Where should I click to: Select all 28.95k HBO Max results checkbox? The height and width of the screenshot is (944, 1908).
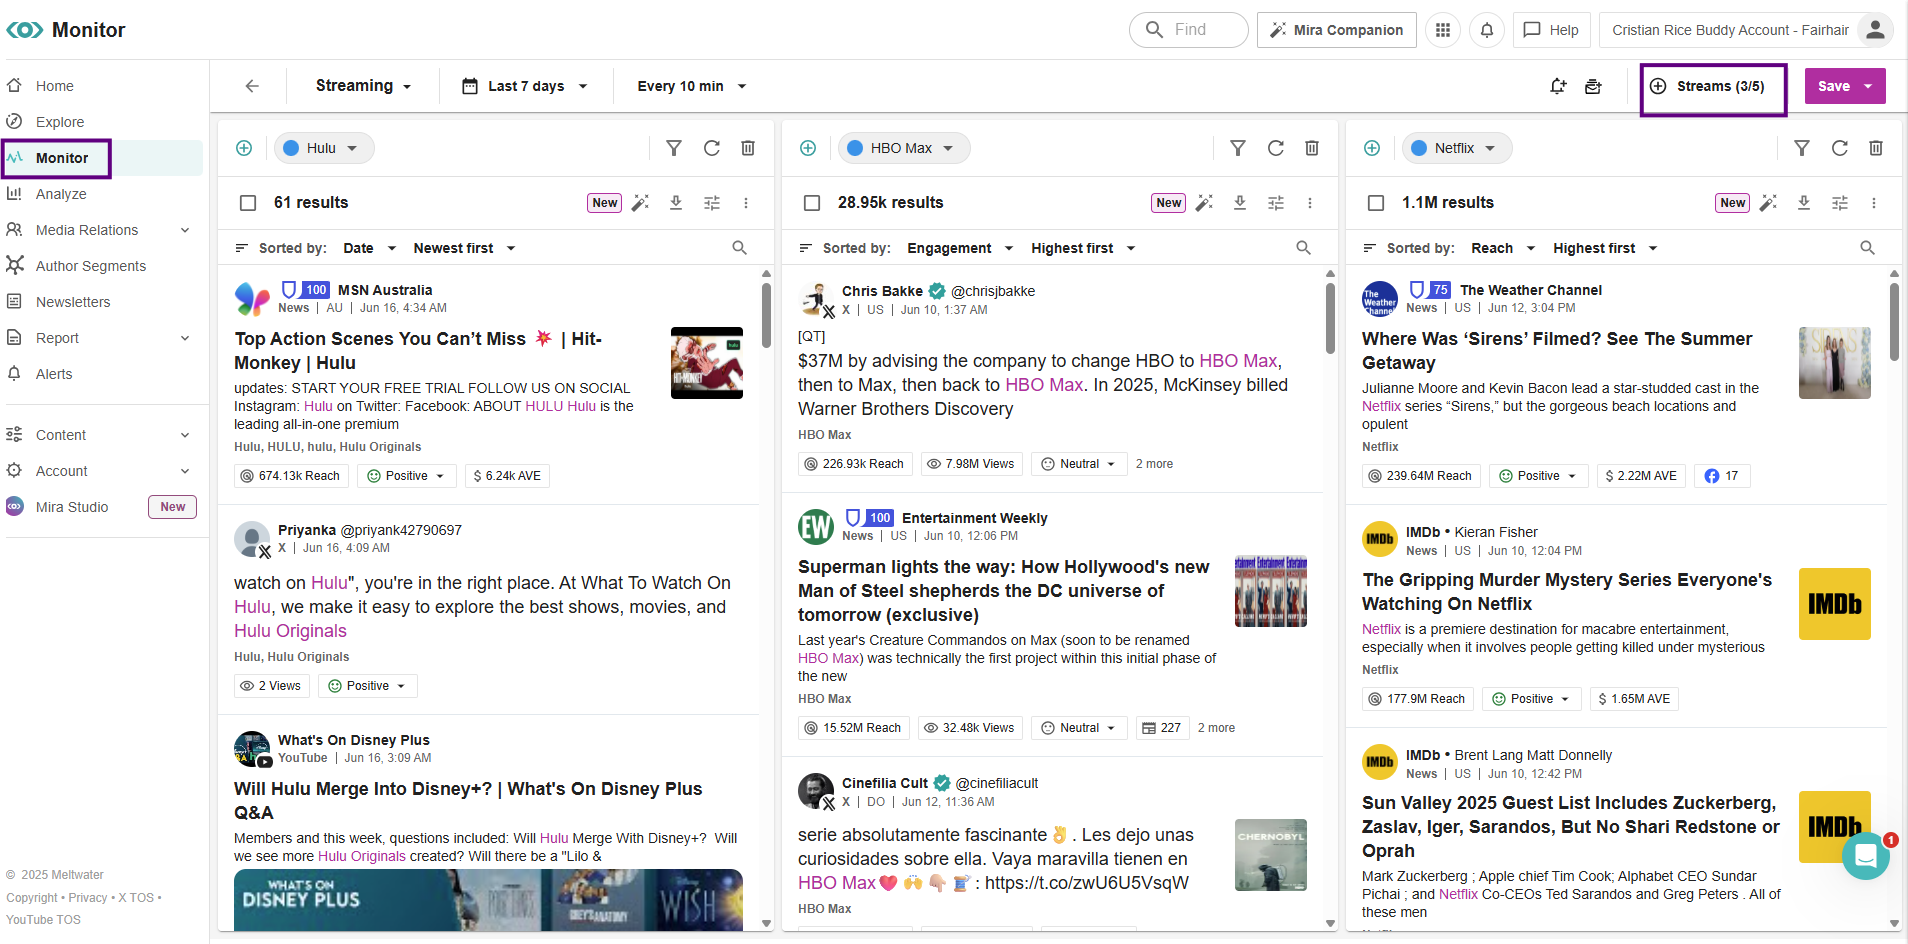click(812, 203)
